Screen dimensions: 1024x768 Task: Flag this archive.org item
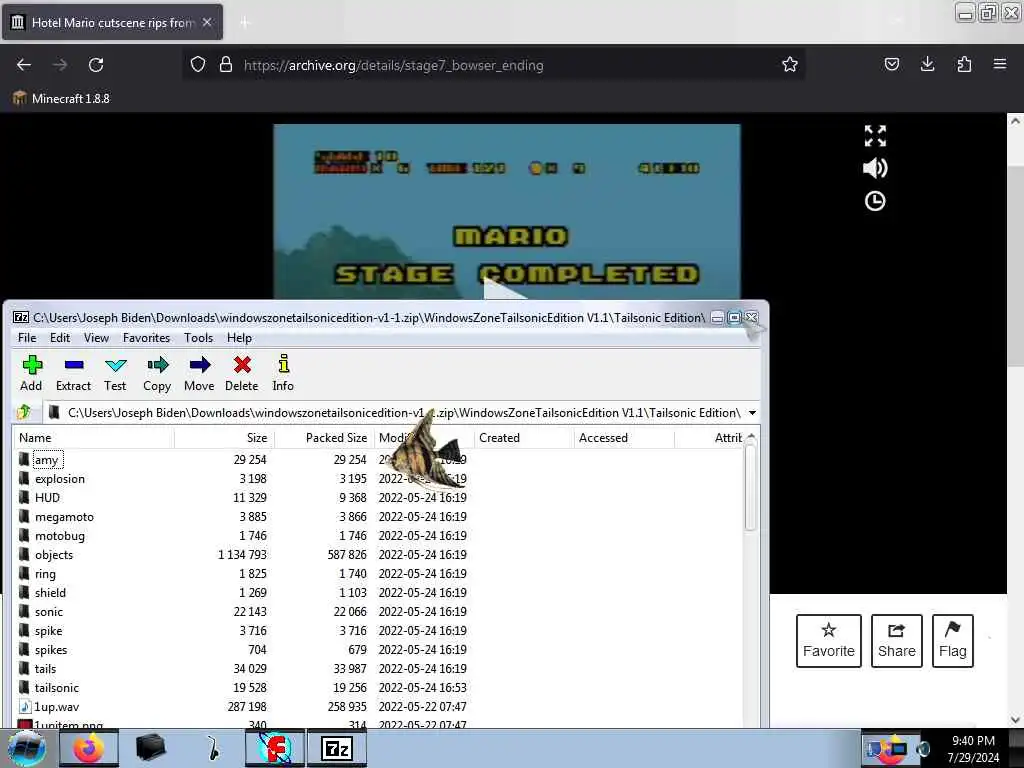953,641
